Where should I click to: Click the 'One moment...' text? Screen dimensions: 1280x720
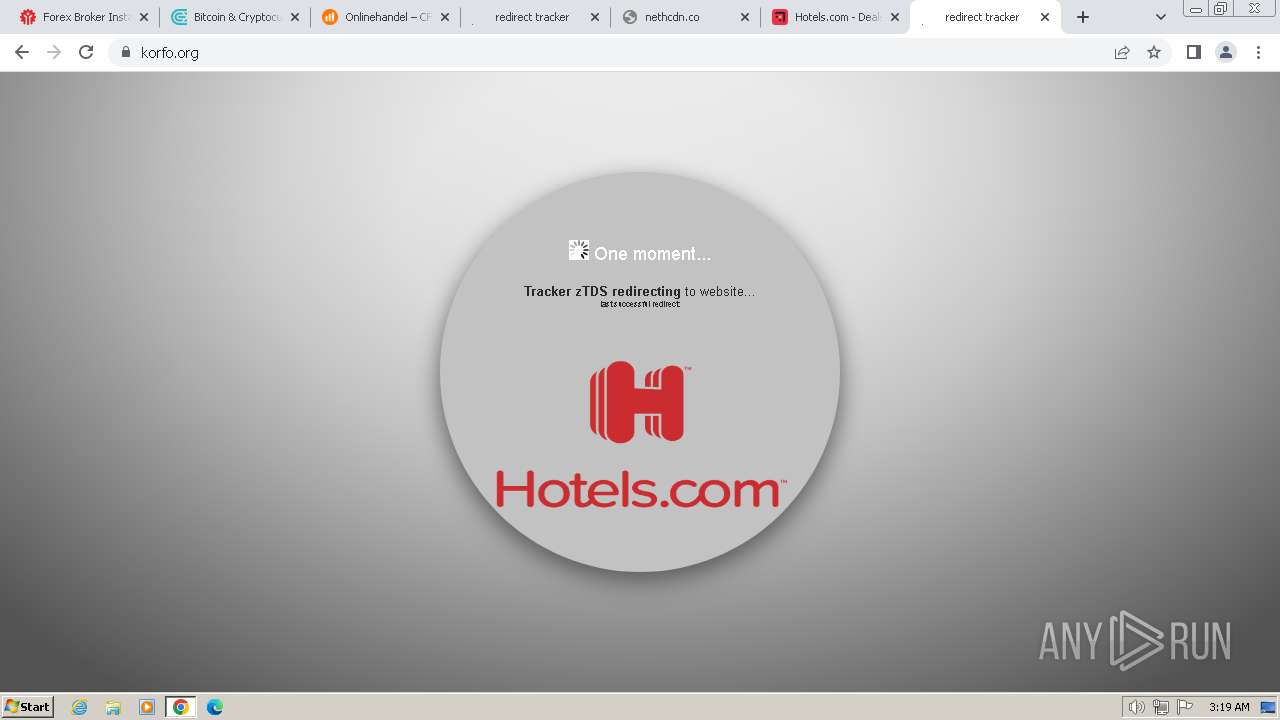tap(652, 254)
